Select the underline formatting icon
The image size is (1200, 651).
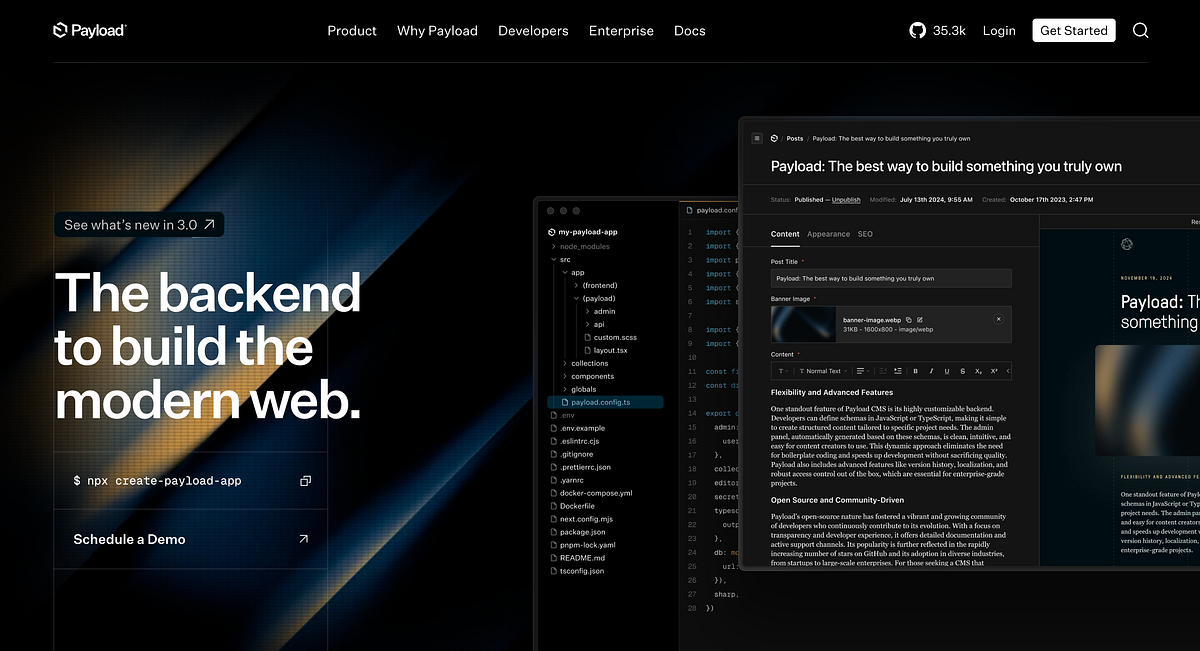(x=946, y=371)
